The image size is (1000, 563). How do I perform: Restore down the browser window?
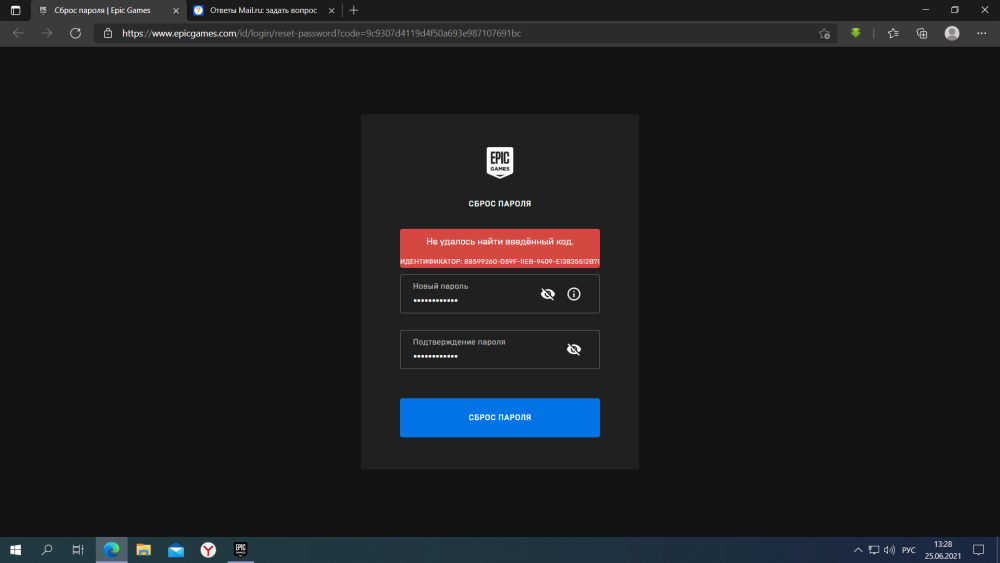[955, 10]
